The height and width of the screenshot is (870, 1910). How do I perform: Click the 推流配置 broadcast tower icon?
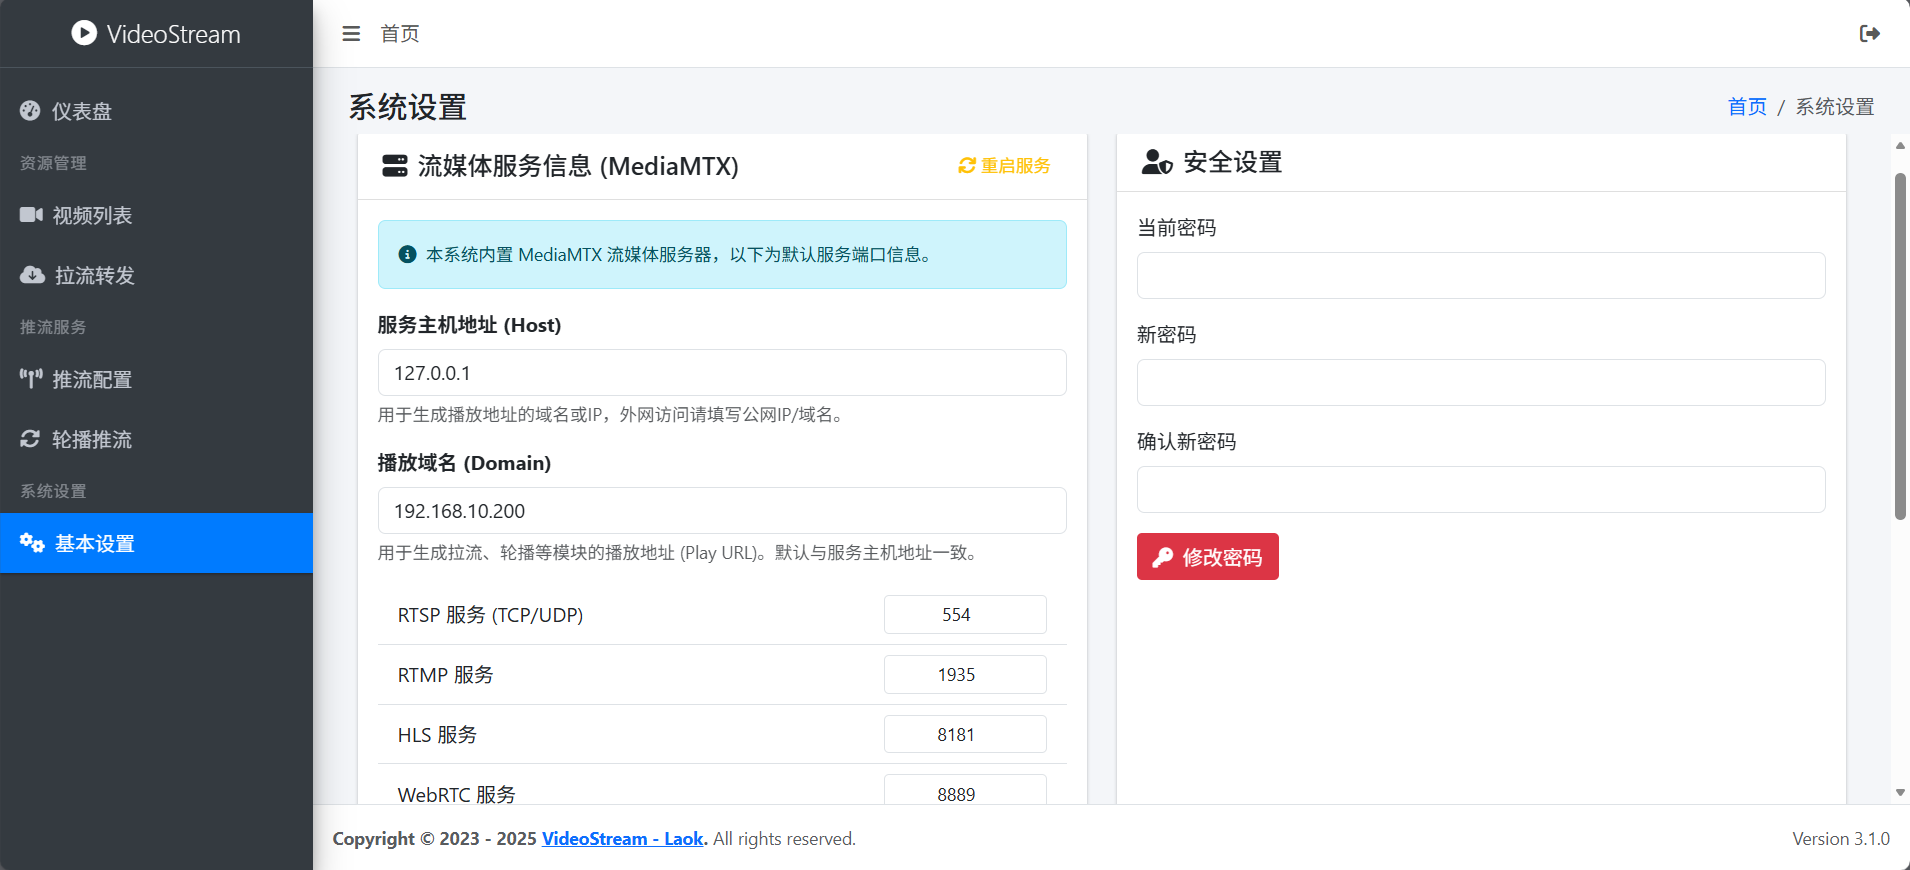pyautogui.click(x=31, y=379)
